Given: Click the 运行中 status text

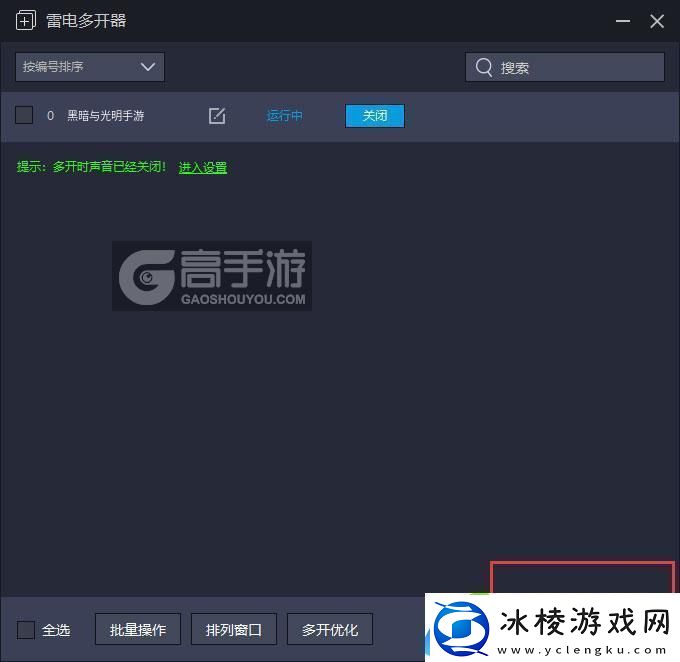Looking at the screenshot, I should pyautogui.click(x=284, y=116).
